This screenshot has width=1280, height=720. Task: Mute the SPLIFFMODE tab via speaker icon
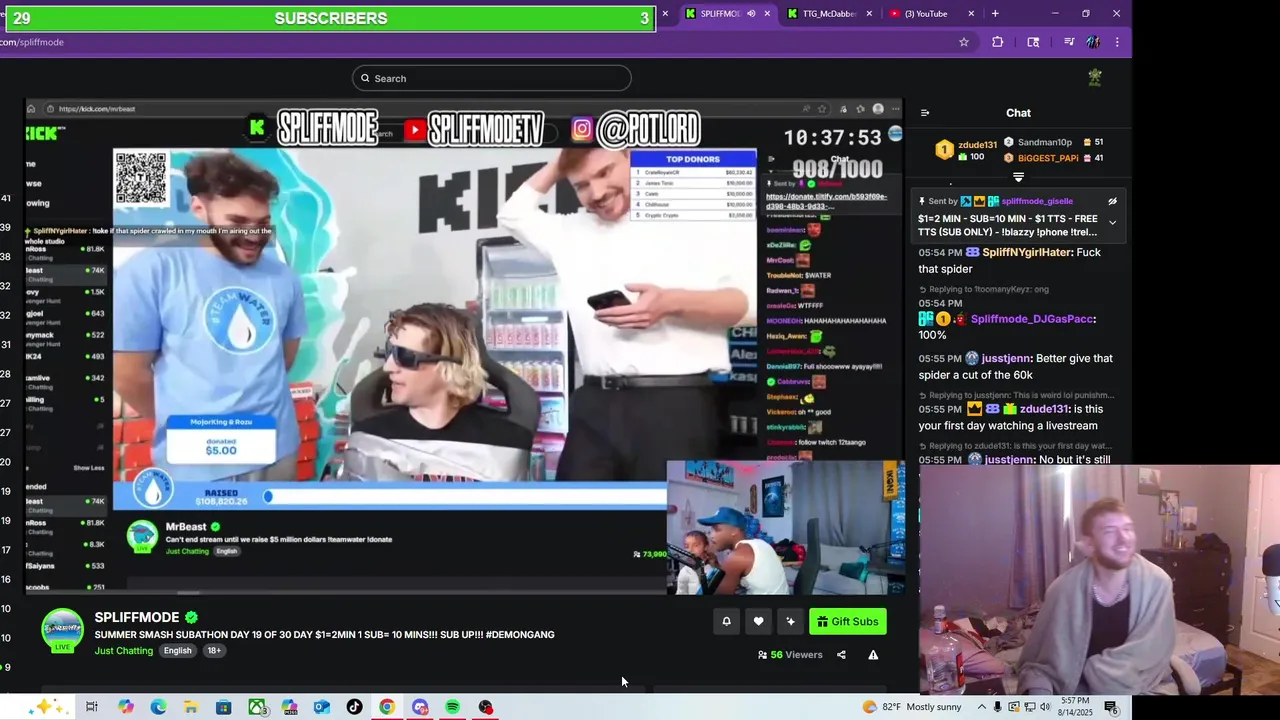click(751, 14)
